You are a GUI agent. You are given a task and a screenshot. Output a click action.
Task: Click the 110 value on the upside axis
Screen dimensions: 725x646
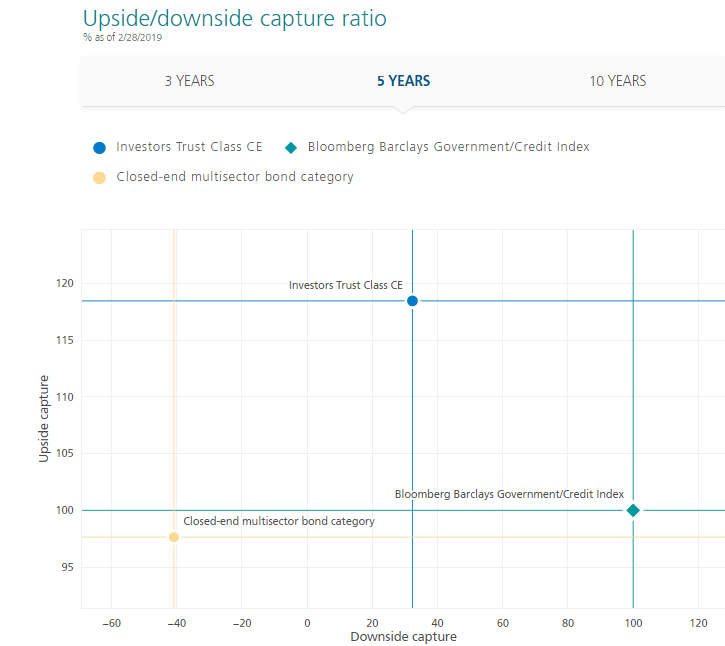pyautogui.click(x=65, y=397)
